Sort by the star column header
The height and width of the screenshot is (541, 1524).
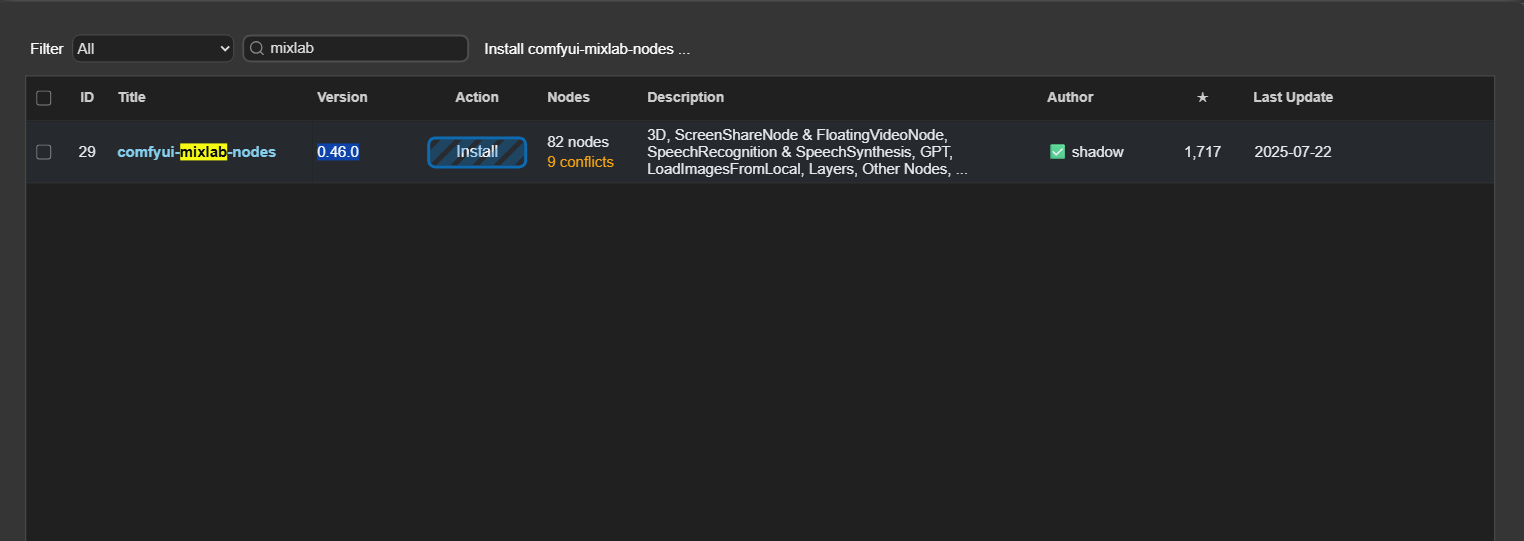click(1202, 98)
